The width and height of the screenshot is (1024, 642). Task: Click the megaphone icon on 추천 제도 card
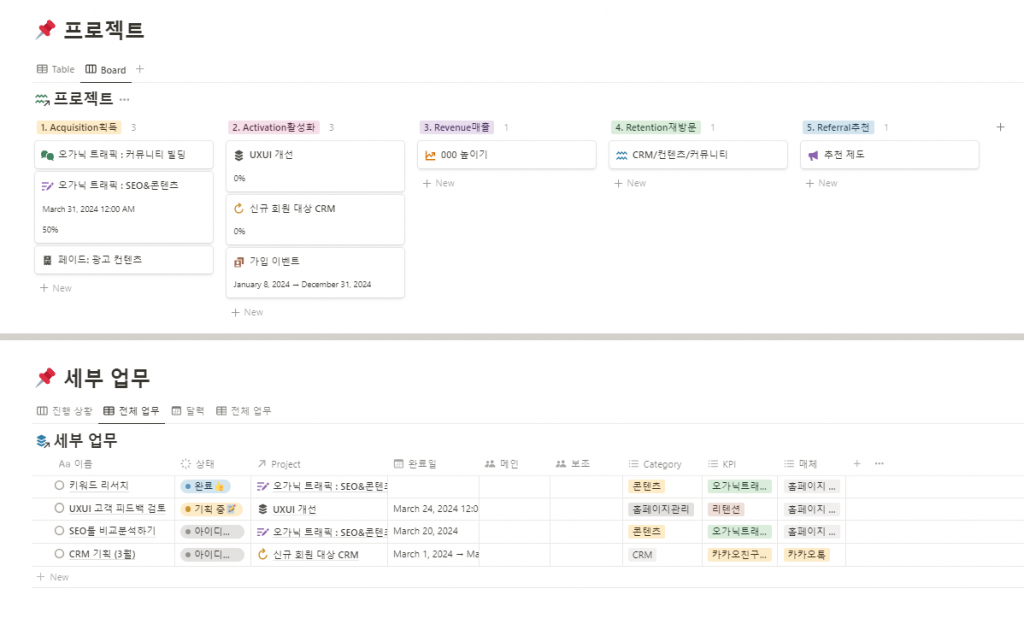coord(814,154)
